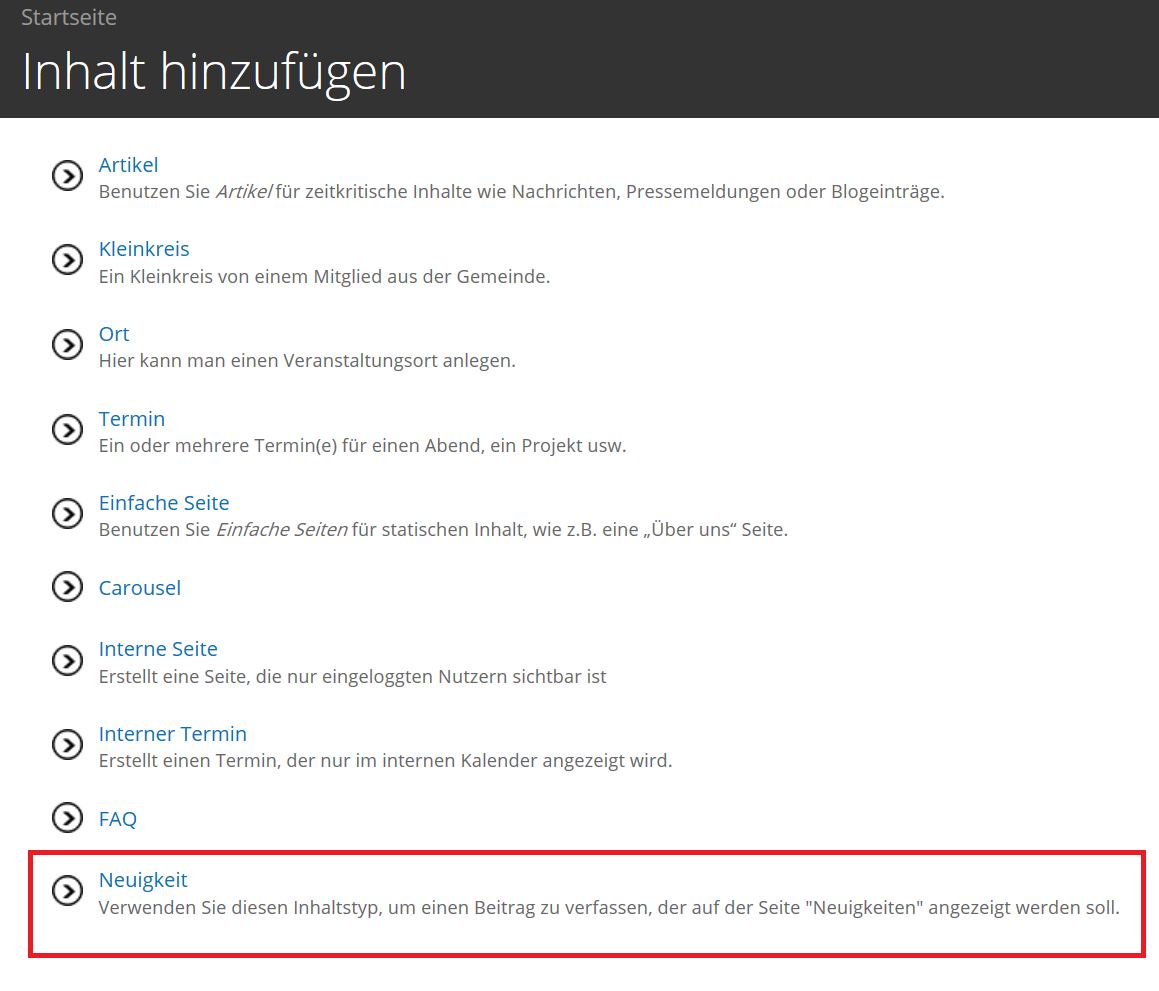Choose the Termin link
The width and height of the screenshot is (1159, 991).
(x=132, y=419)
